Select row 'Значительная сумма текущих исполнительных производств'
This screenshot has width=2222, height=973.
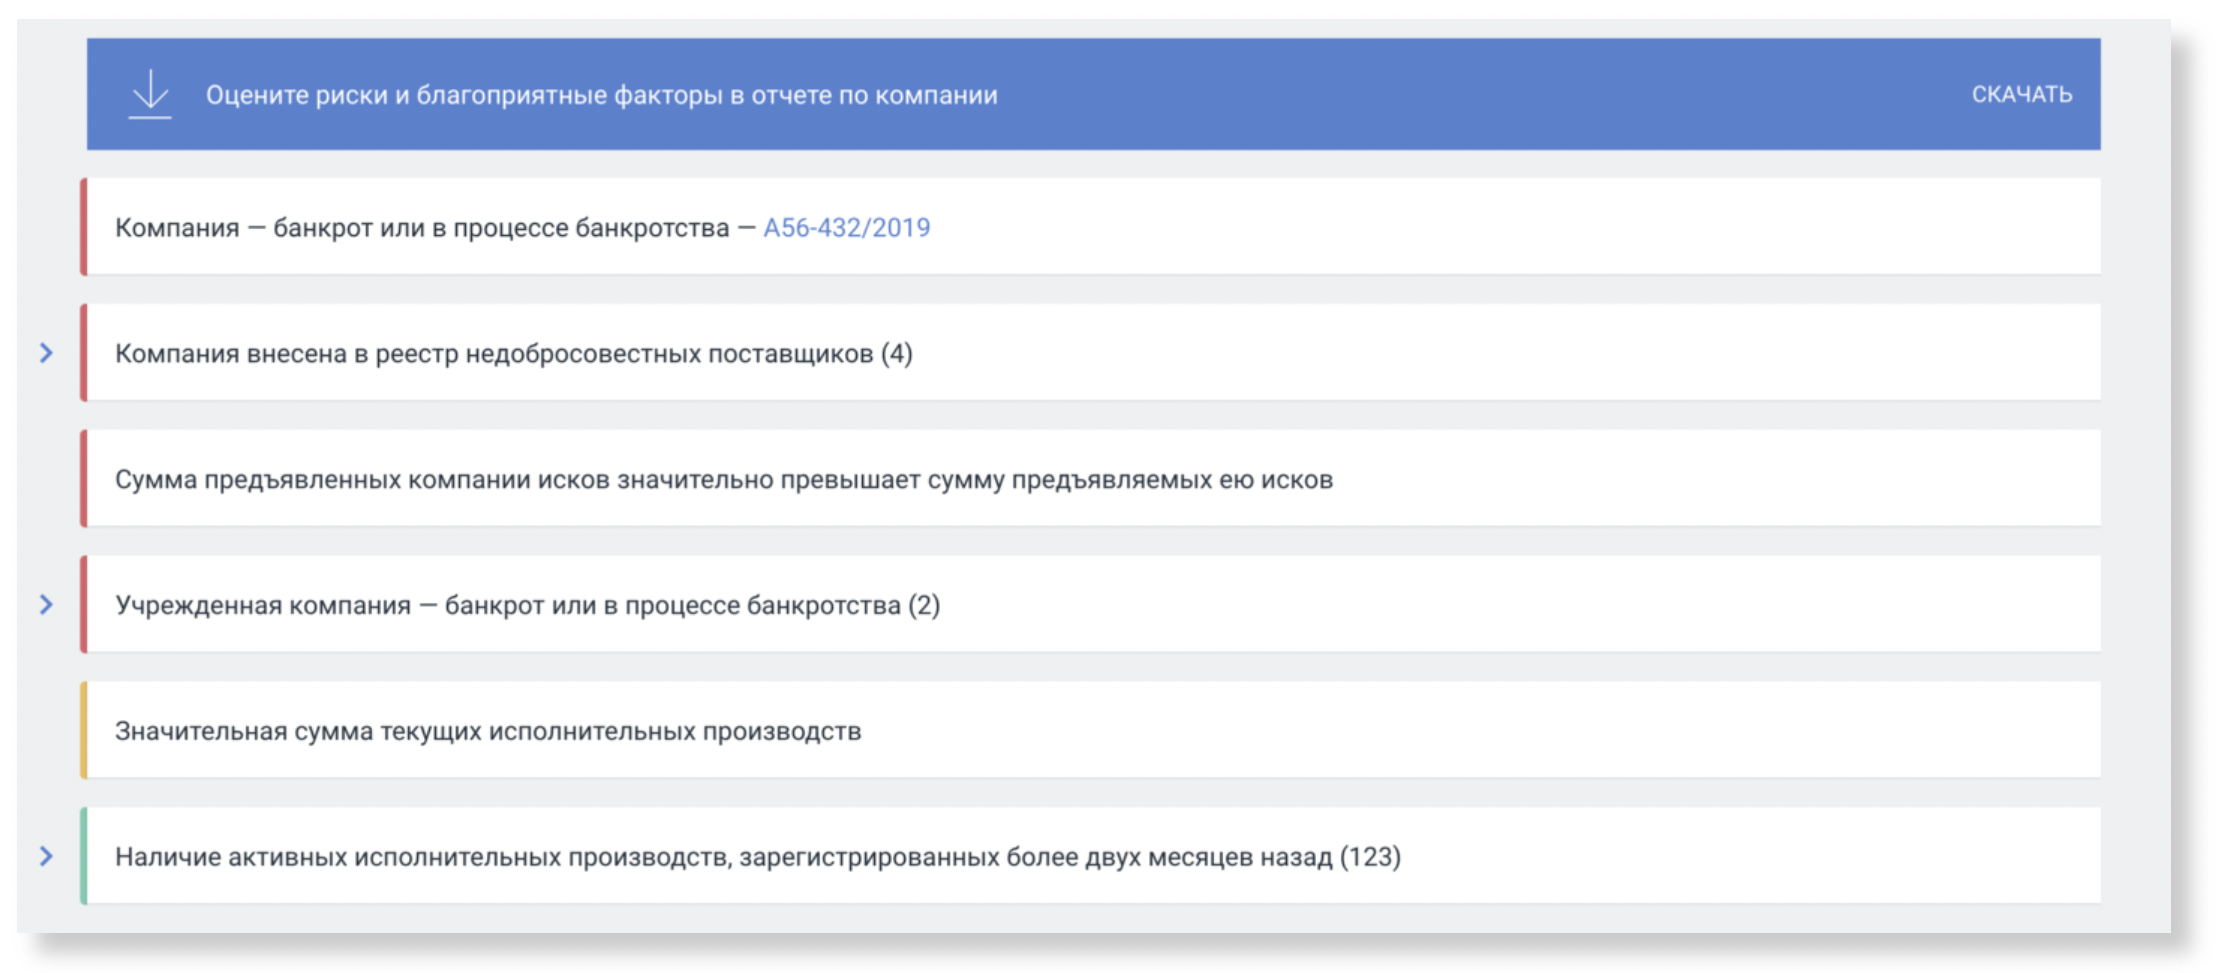coord(1090,731)
